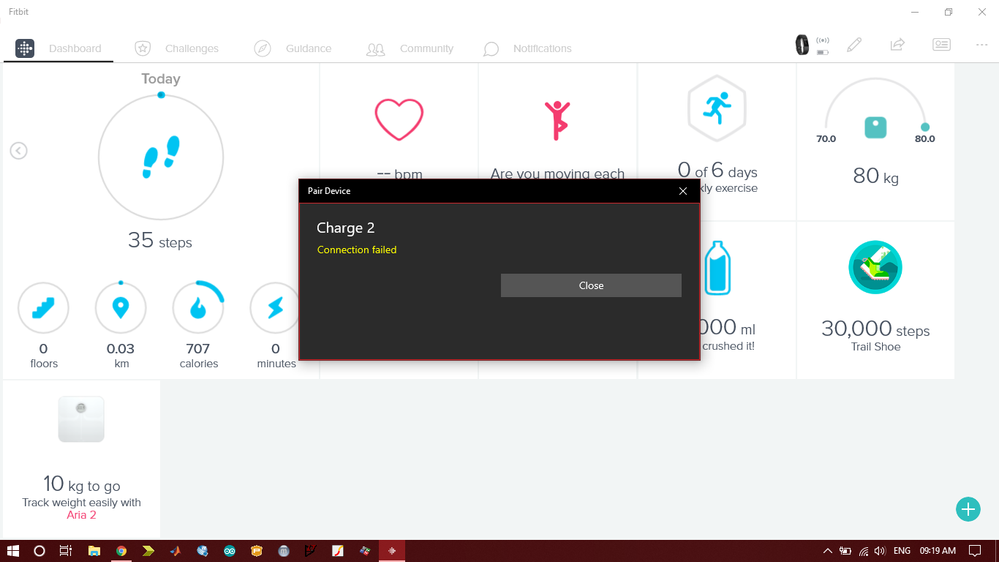Click the ENG language indicator
This screenshot has width=999, height=562.
(x=902, y=551)
